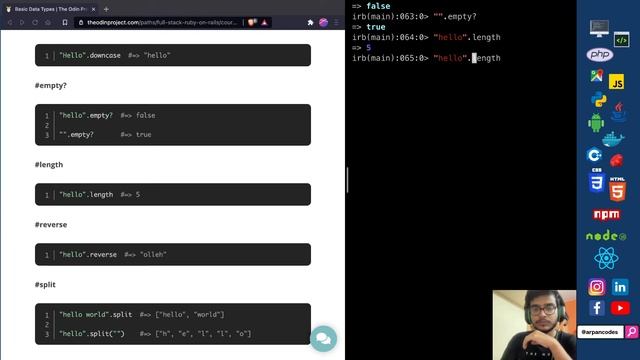Click the PHP logo icon
The height and width of the screenshot is (360, 640).
coord(600,55)
